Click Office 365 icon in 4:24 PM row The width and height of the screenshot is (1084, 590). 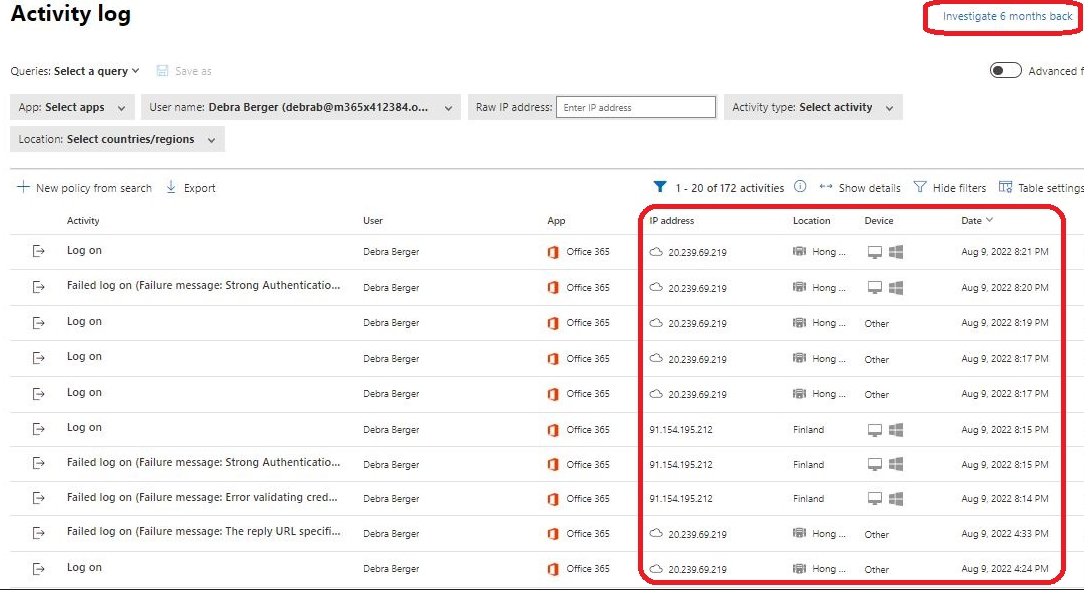tap(553, 569)
